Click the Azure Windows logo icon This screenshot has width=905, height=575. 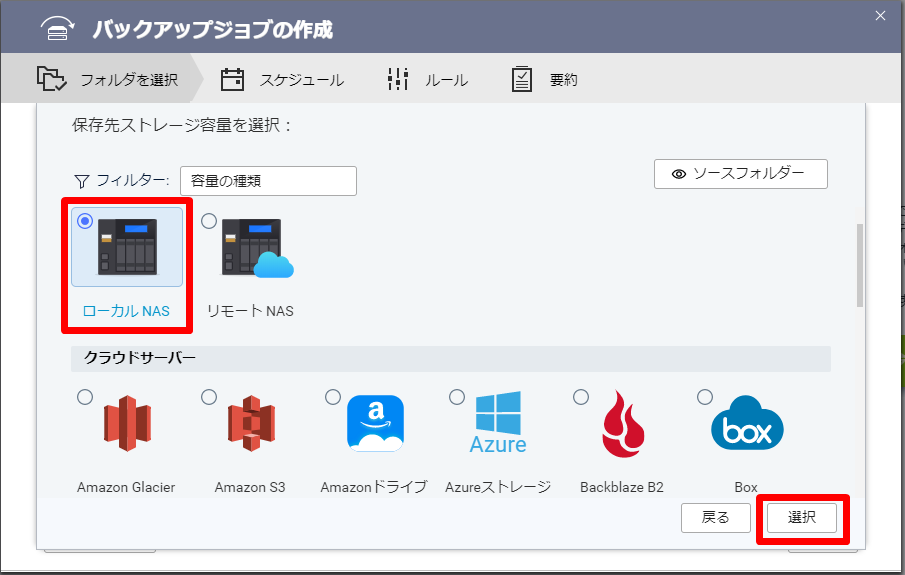pos(498,423)
